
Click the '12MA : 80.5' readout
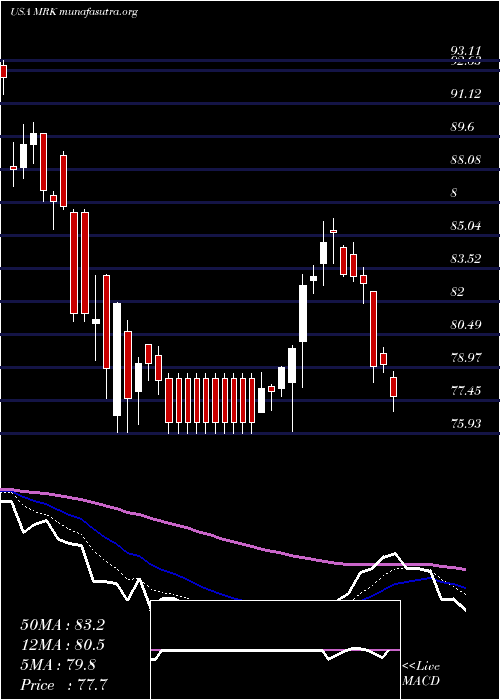tap(62, 645)
